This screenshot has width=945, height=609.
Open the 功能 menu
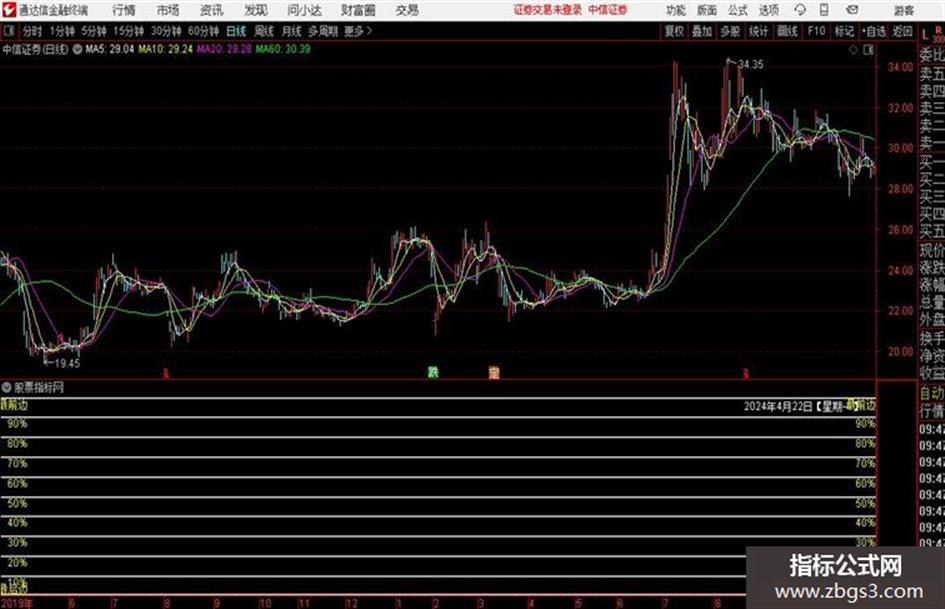676,10
